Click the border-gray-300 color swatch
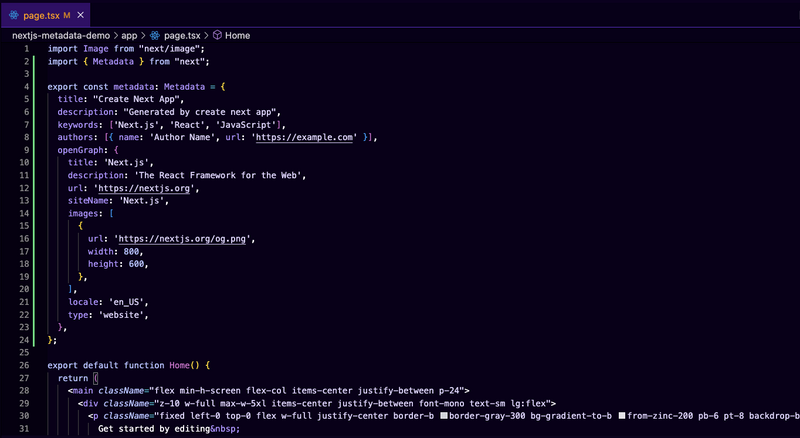 (444, 416)
